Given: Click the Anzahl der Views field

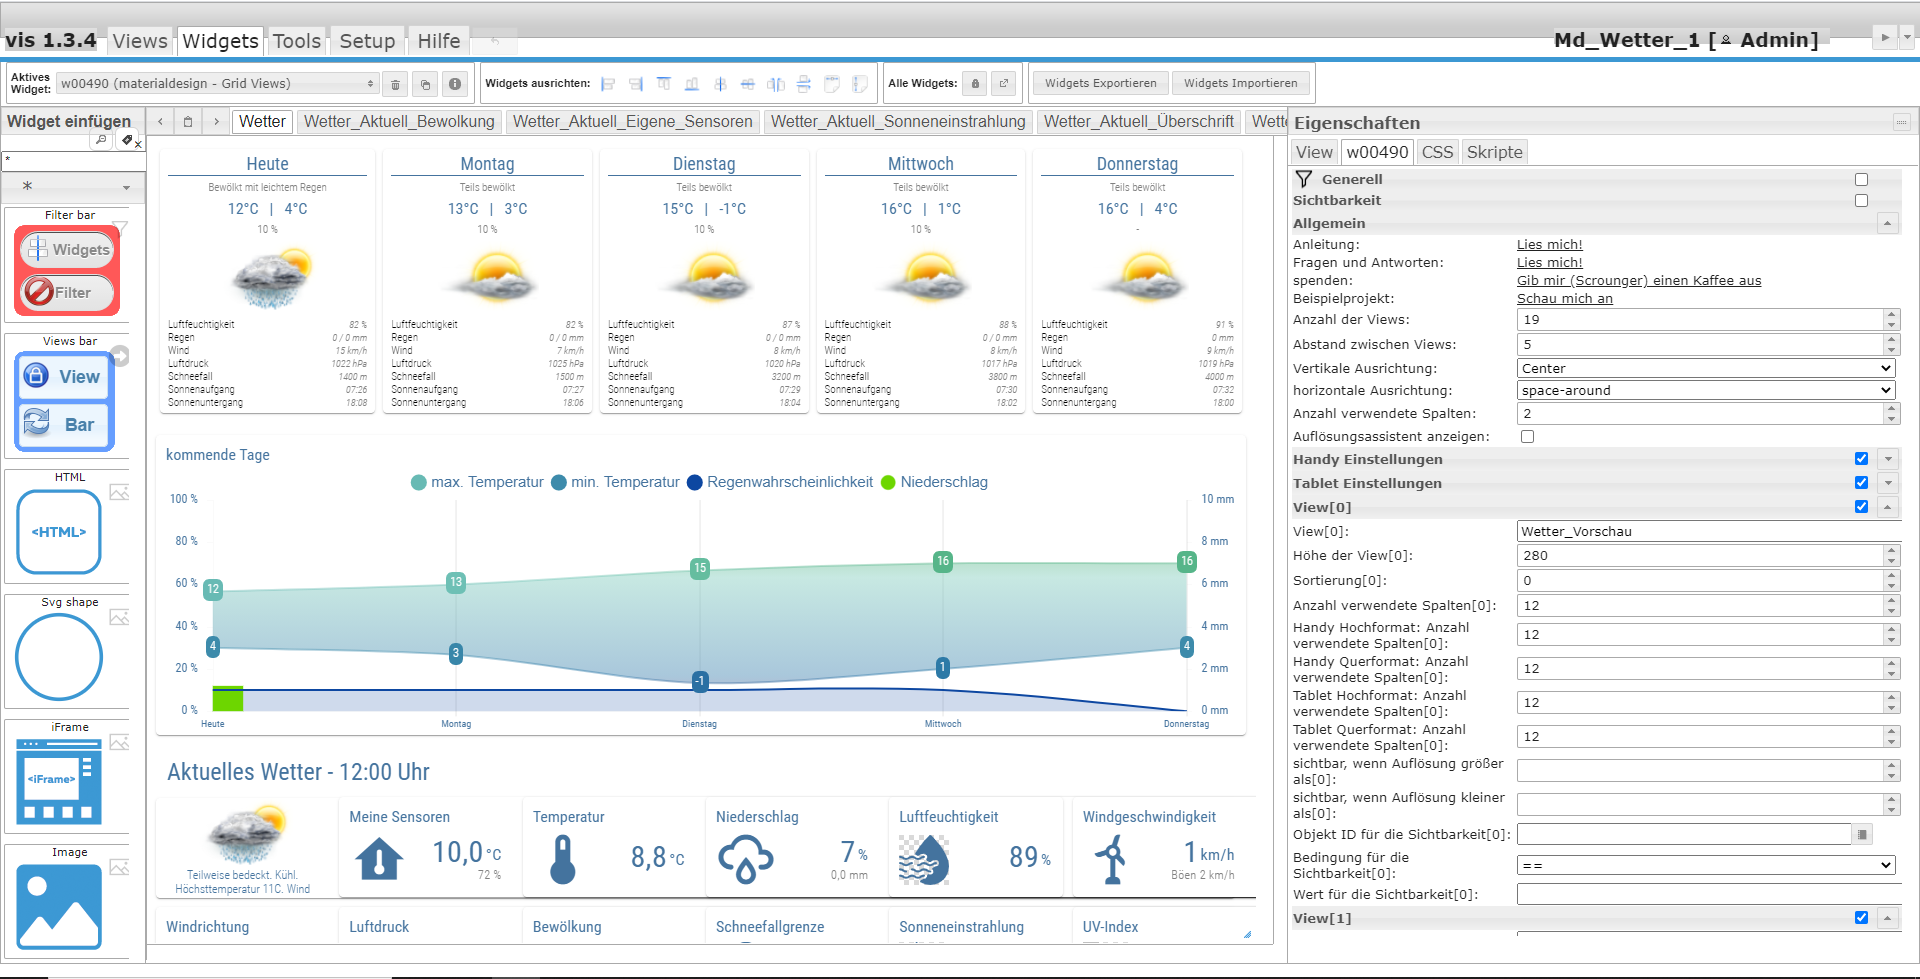Looking at the screenshot, I should 1700,320.
